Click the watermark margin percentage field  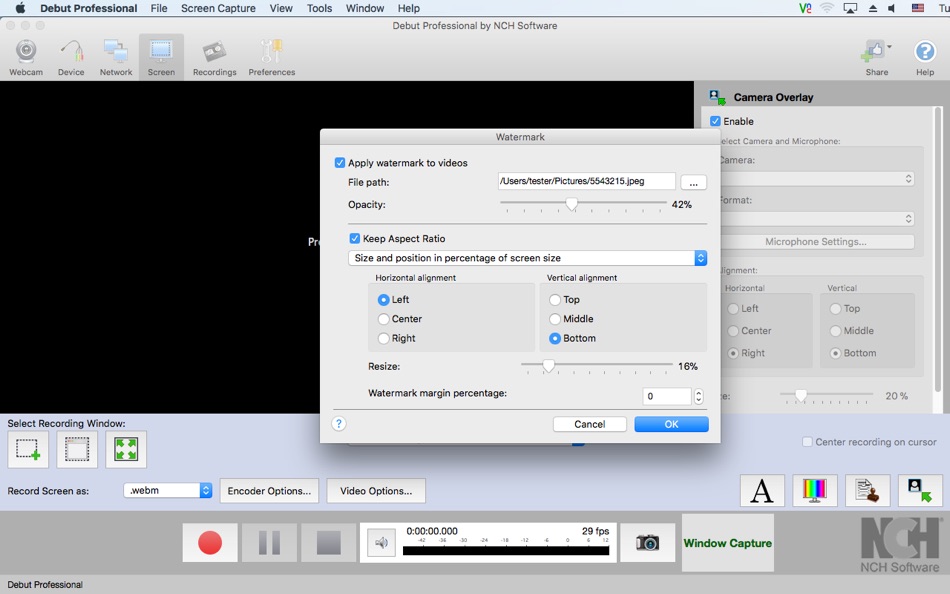[667, 396]
